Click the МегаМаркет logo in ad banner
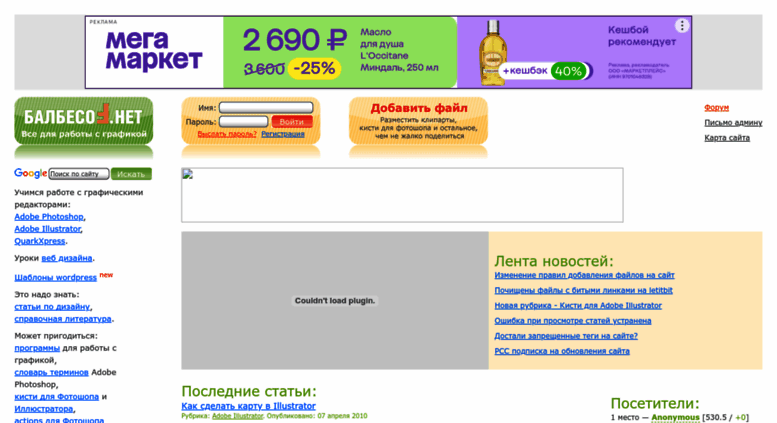This screenshot has width=777, height=423. click(x=154, y=51)
